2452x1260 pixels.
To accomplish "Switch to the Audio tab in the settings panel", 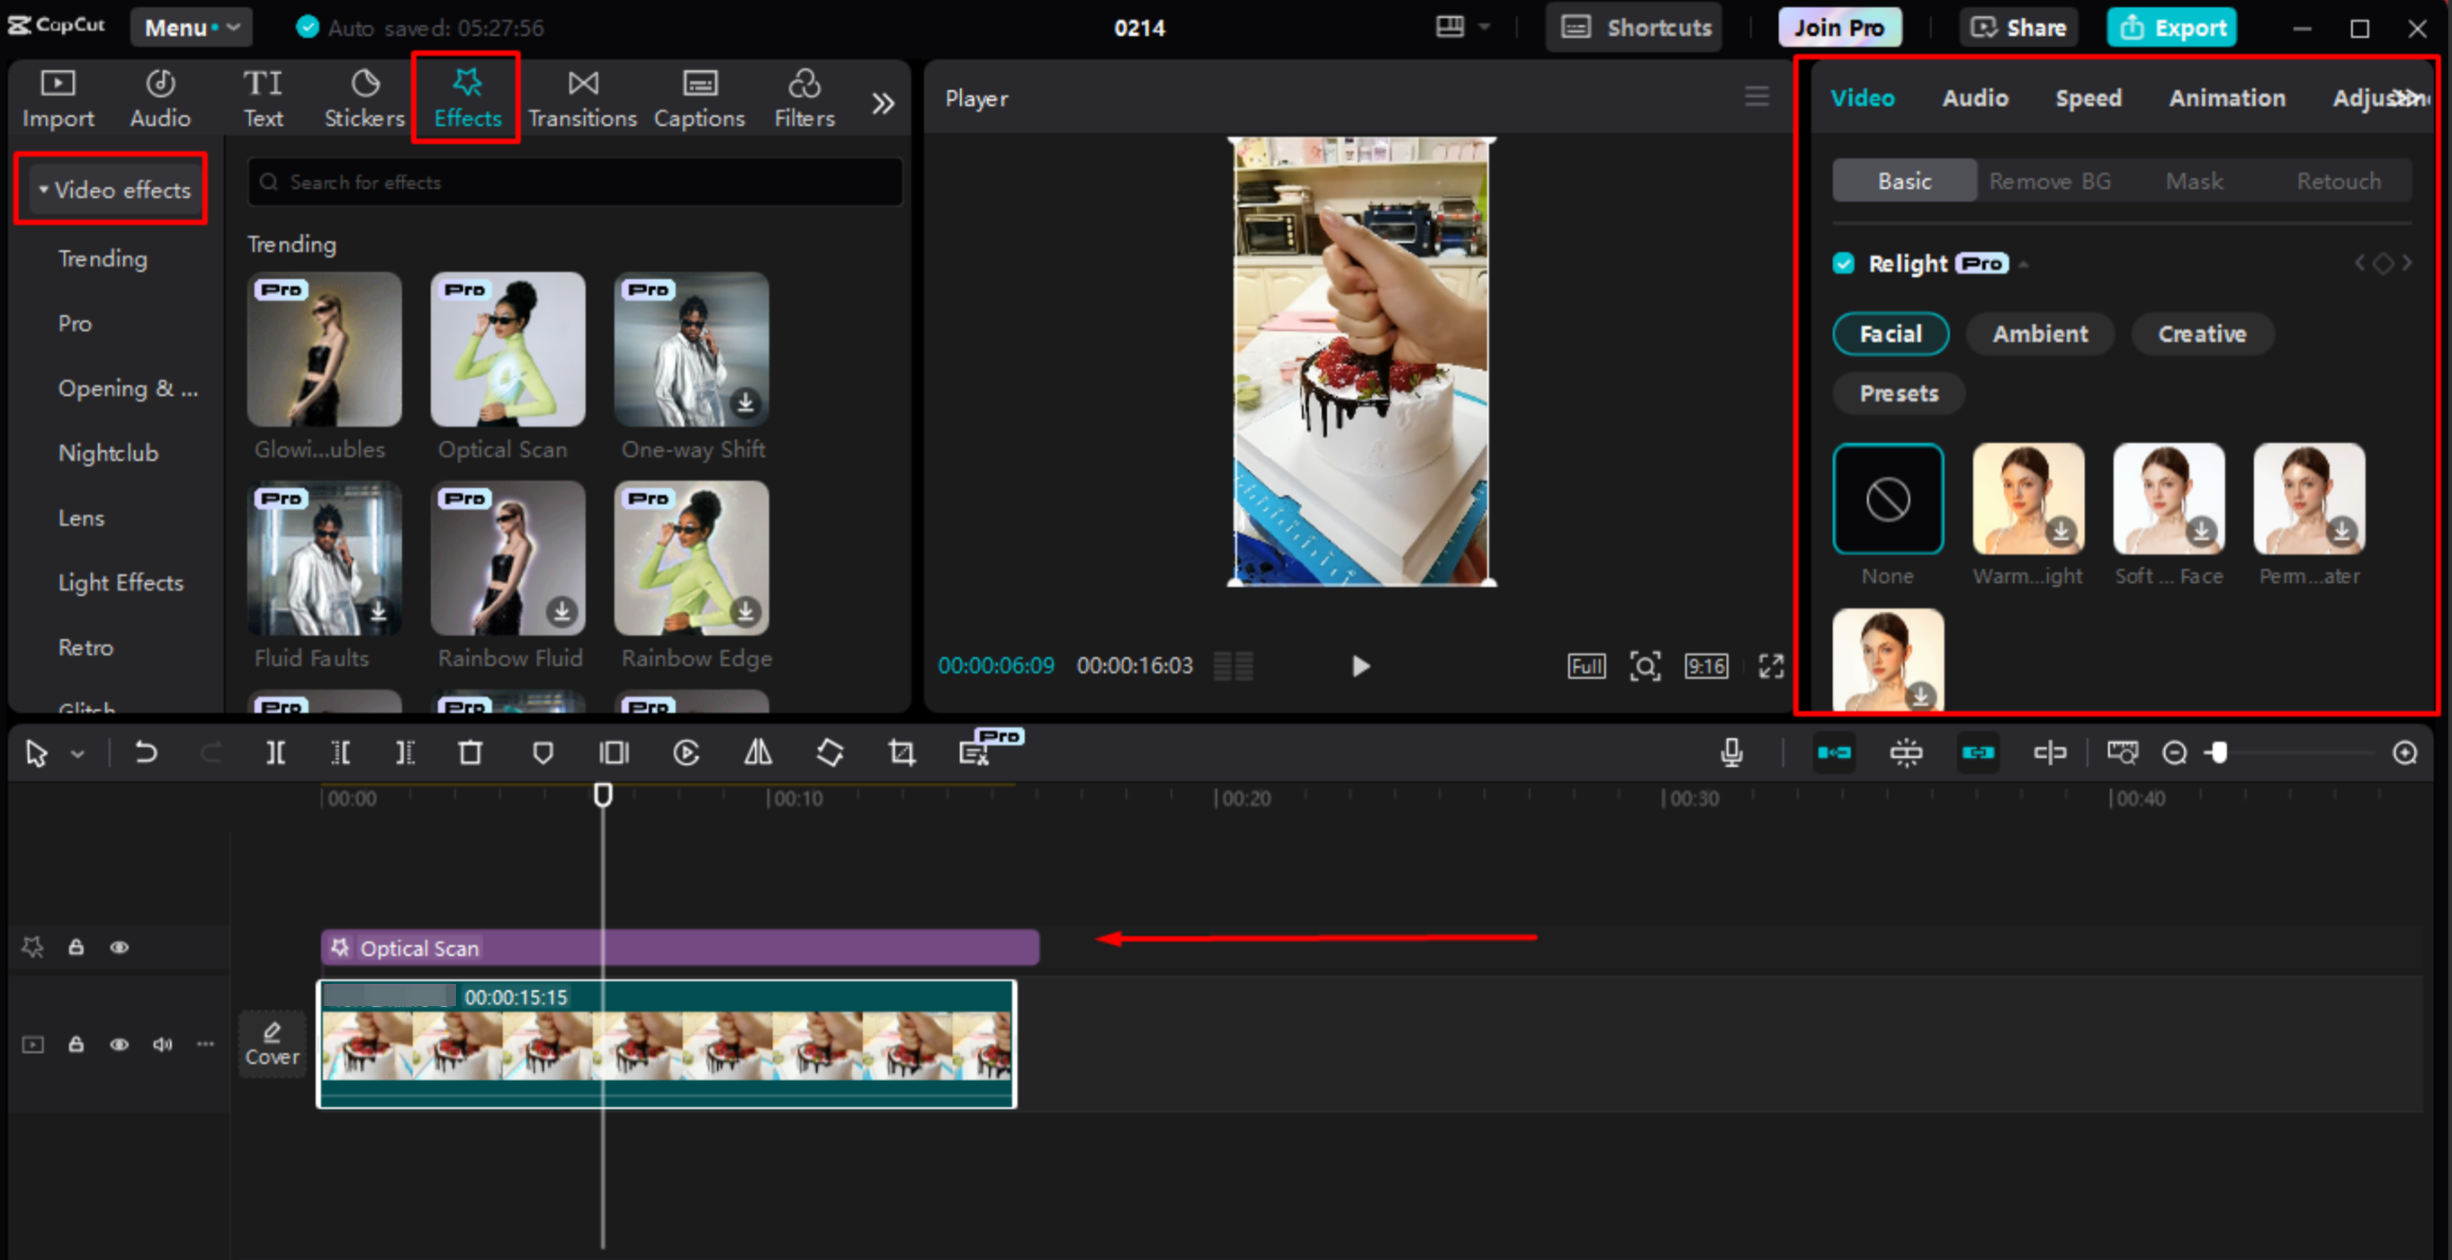I will point(1975,97).
